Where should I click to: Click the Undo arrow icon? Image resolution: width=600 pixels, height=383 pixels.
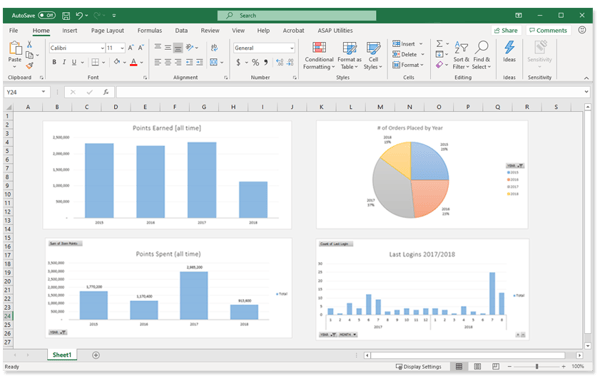tap(79, 15)
